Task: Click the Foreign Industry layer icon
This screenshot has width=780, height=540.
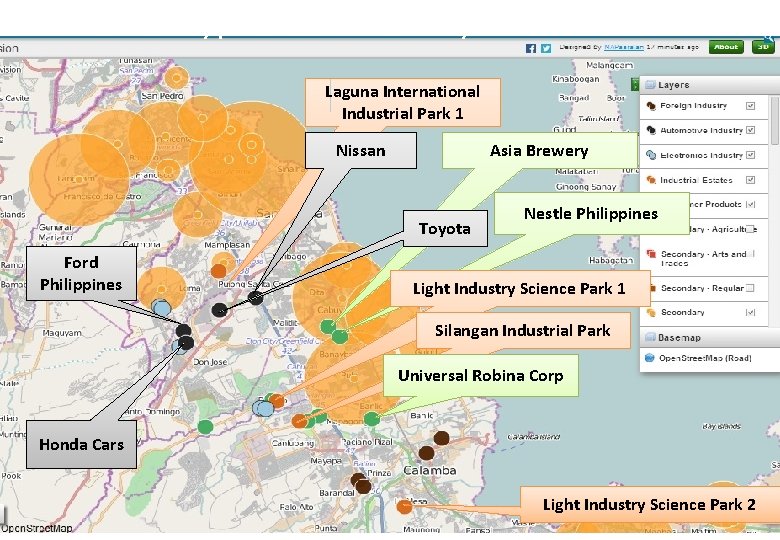Action: coord(650,106)
